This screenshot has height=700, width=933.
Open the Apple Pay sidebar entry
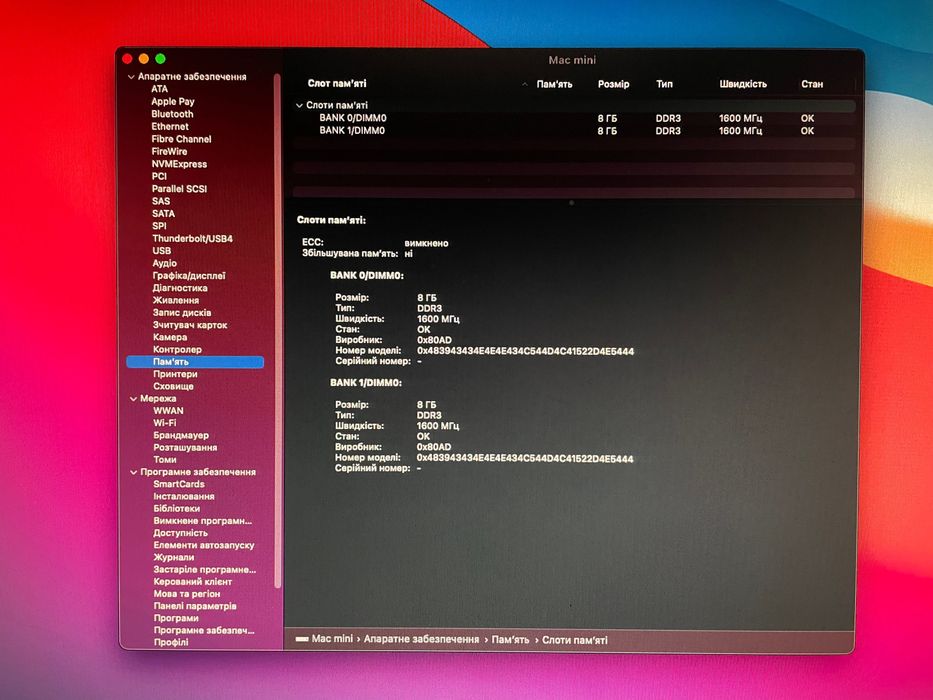tap(173, 102)
